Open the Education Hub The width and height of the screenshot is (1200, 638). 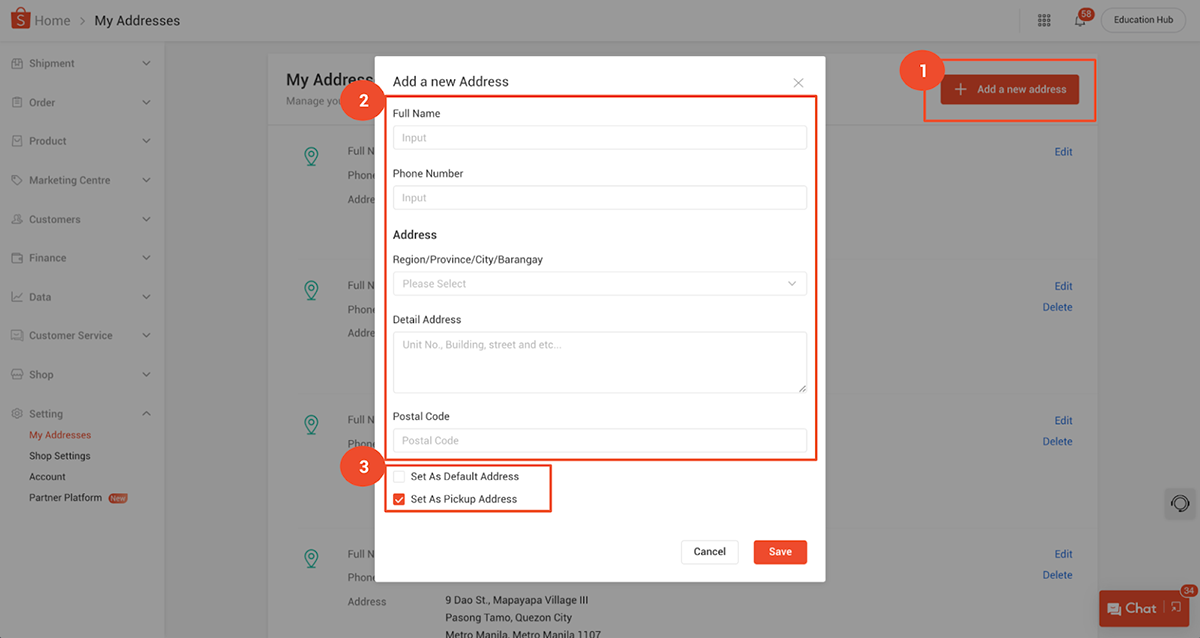1142,19
